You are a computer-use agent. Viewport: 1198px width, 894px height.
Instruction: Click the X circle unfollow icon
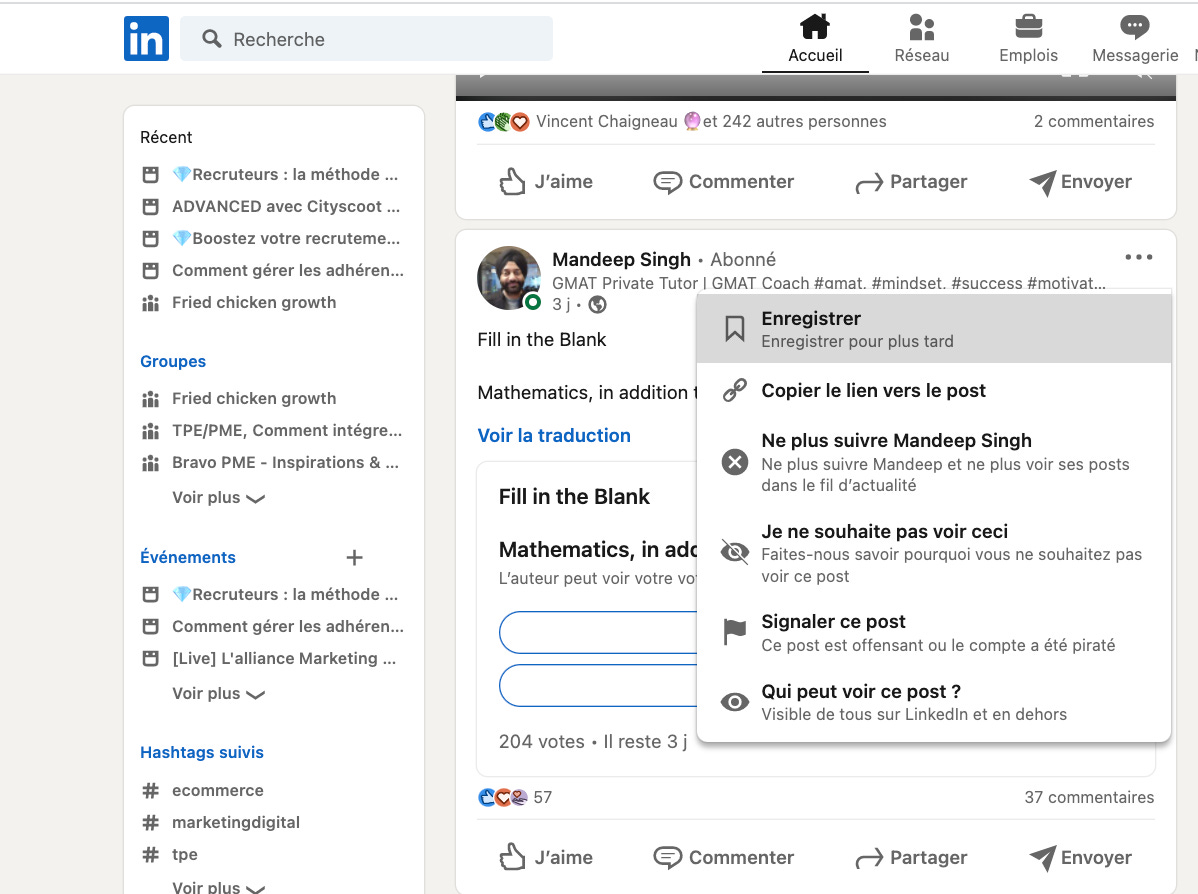pyautogui.click(x=735, y=462)
